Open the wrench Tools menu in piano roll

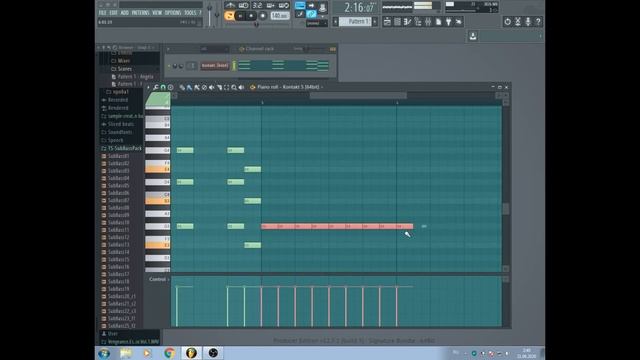[x=156, y=87]
